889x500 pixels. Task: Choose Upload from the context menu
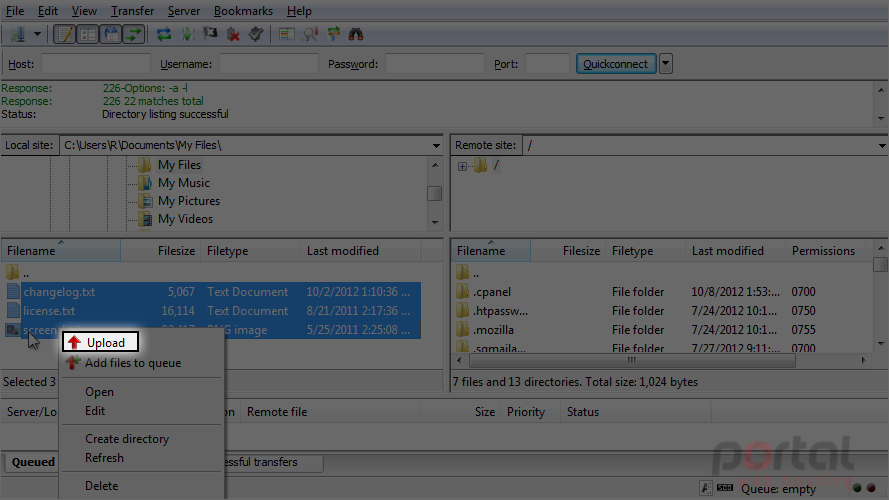[x=100, y=342]
